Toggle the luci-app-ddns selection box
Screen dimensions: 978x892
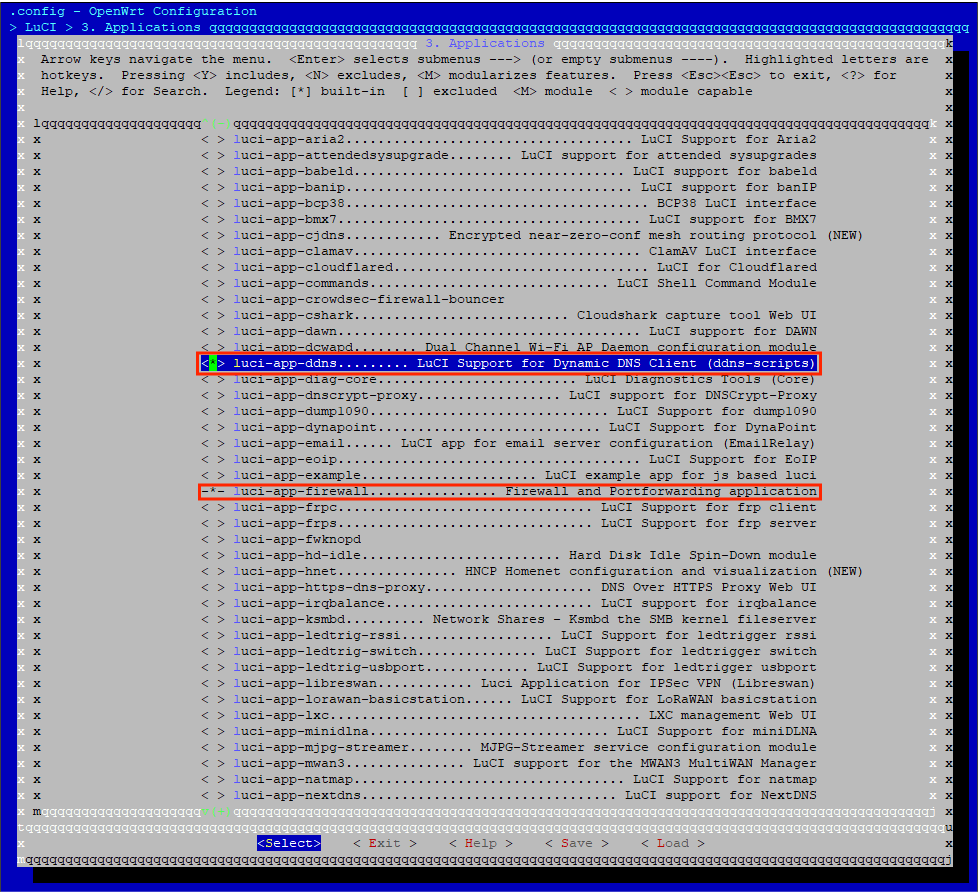tap(213, 363)
